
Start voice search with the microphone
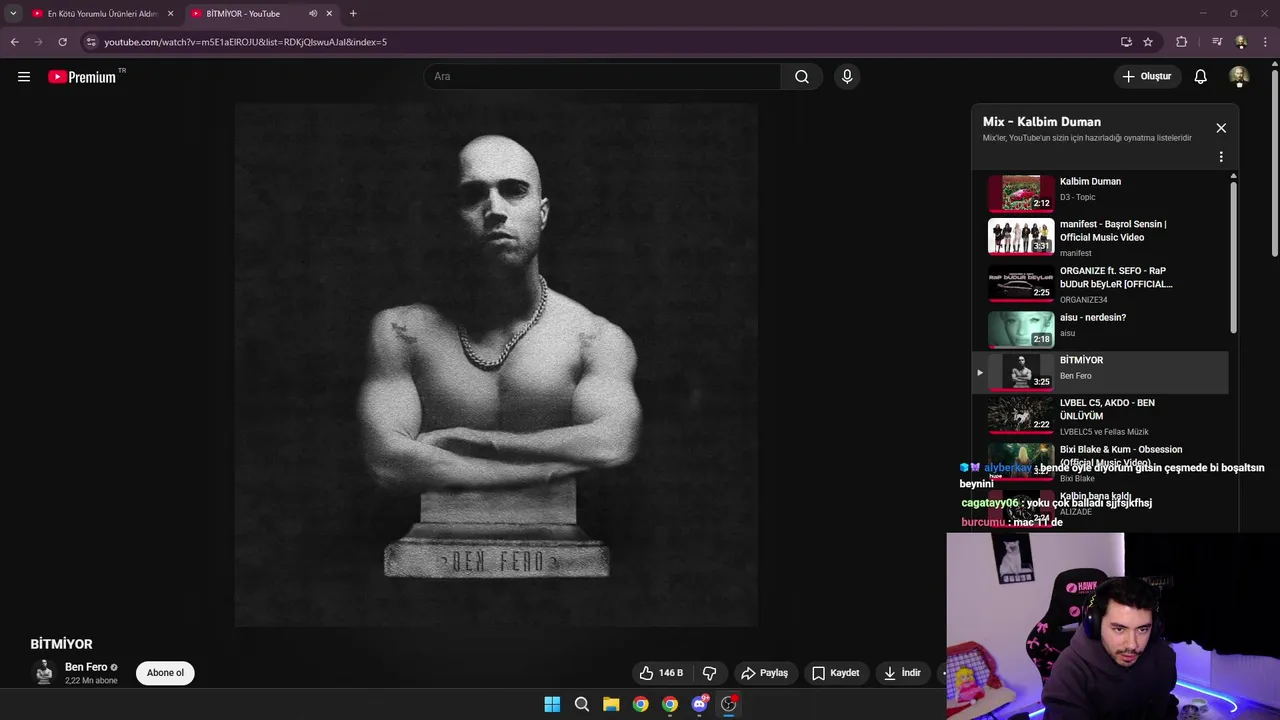coord(847,77)
